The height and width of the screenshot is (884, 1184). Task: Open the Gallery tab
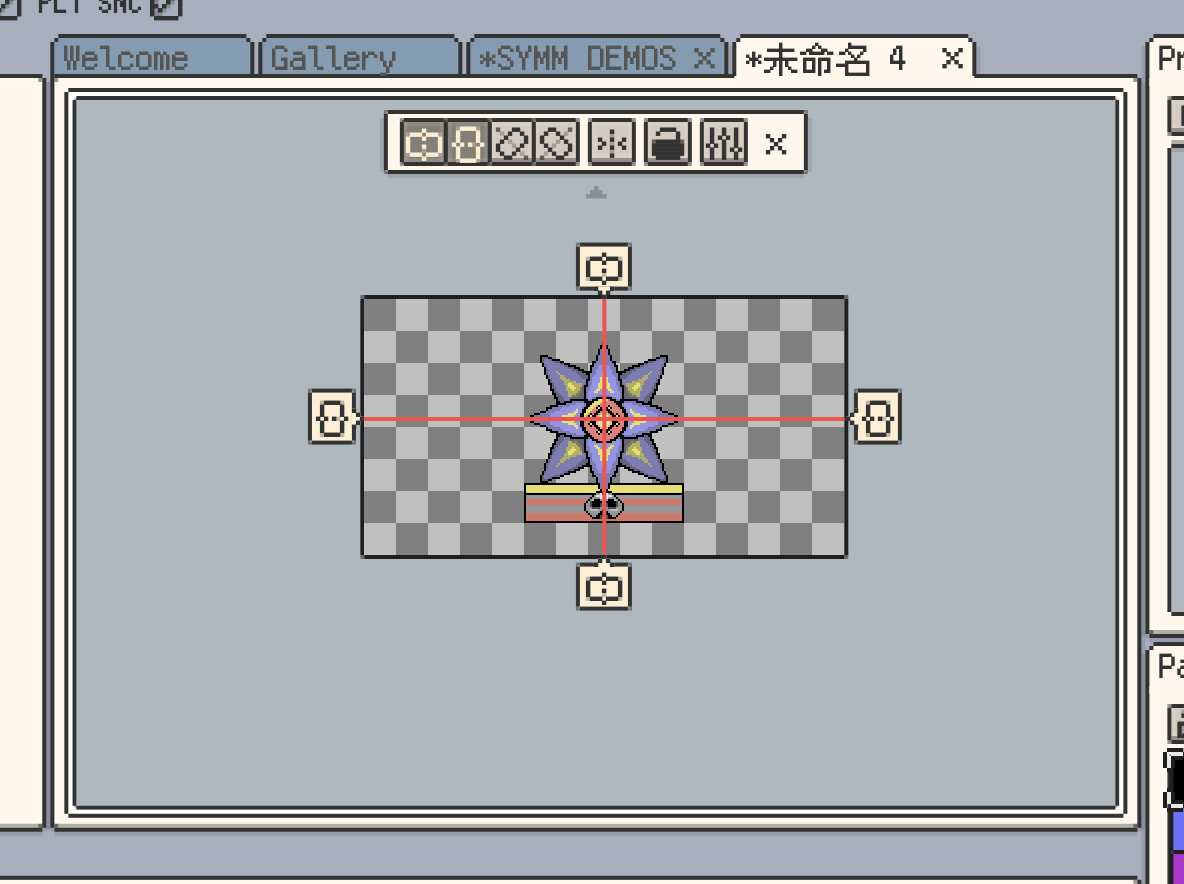click(x=358, y=58)
